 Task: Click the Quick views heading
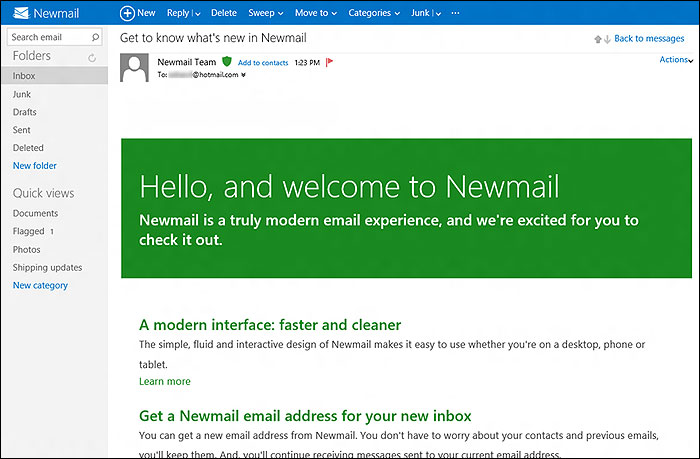[43, 193]
